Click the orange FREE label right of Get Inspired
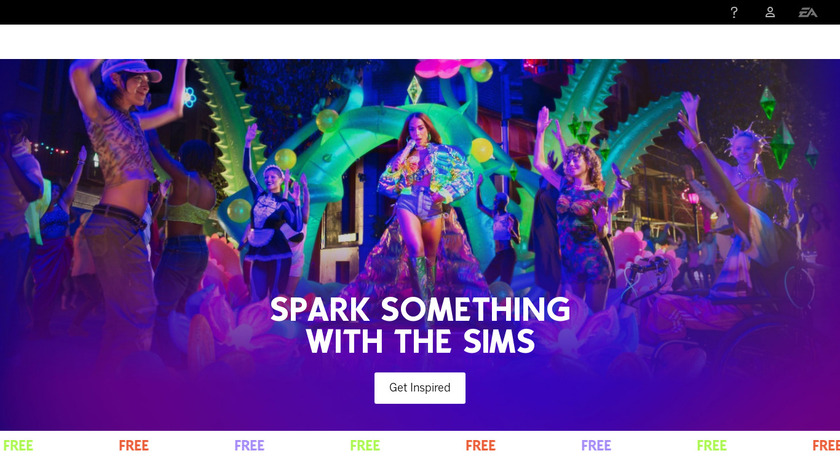 pyautogui.click(x=481, y=446)
